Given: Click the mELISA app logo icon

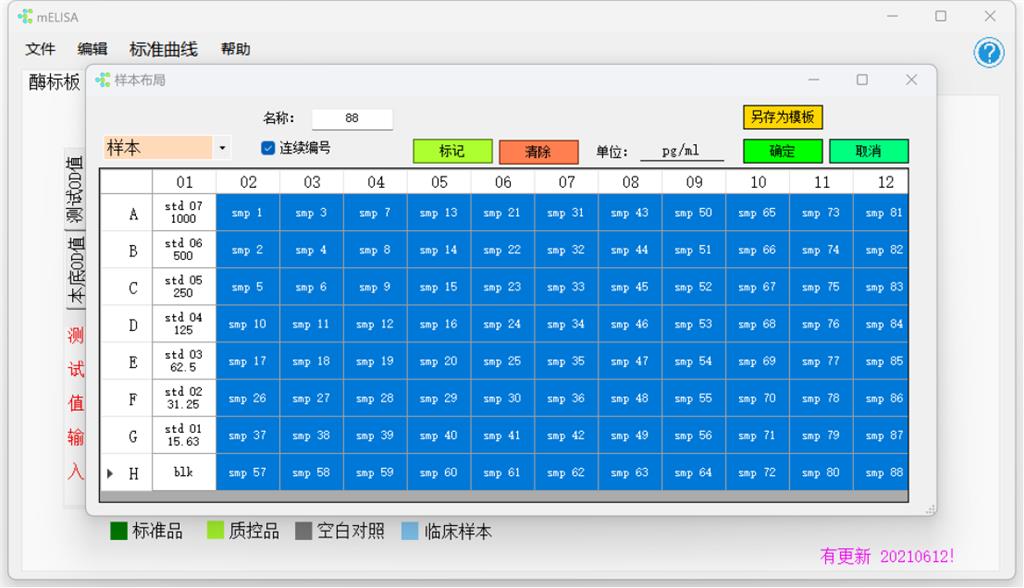Looking at the screenshot, I should [x=25, y=16].
